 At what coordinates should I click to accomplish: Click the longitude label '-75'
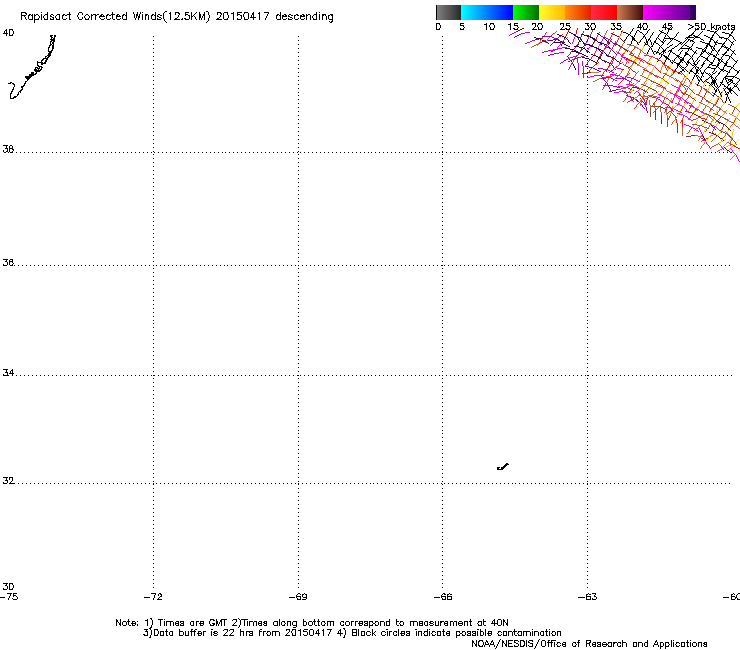click(9, 597)
